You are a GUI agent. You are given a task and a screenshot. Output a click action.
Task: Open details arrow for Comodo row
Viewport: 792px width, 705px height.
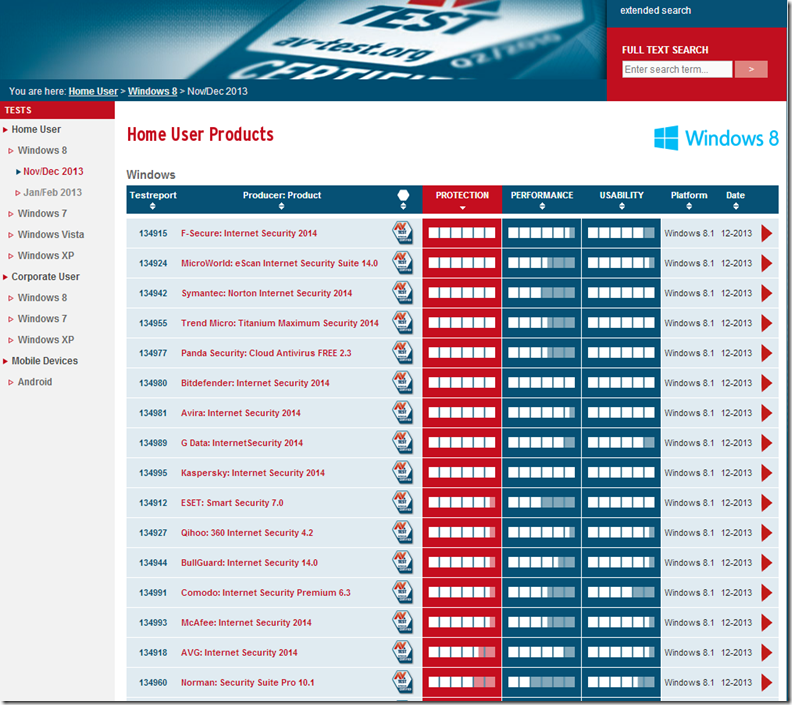767,593
